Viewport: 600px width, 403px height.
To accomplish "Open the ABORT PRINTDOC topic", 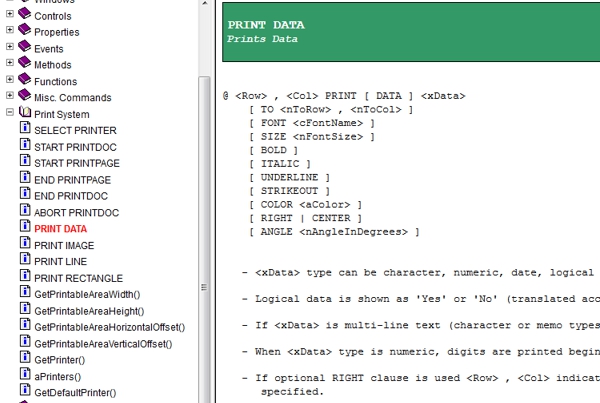I will pos(77,213).
